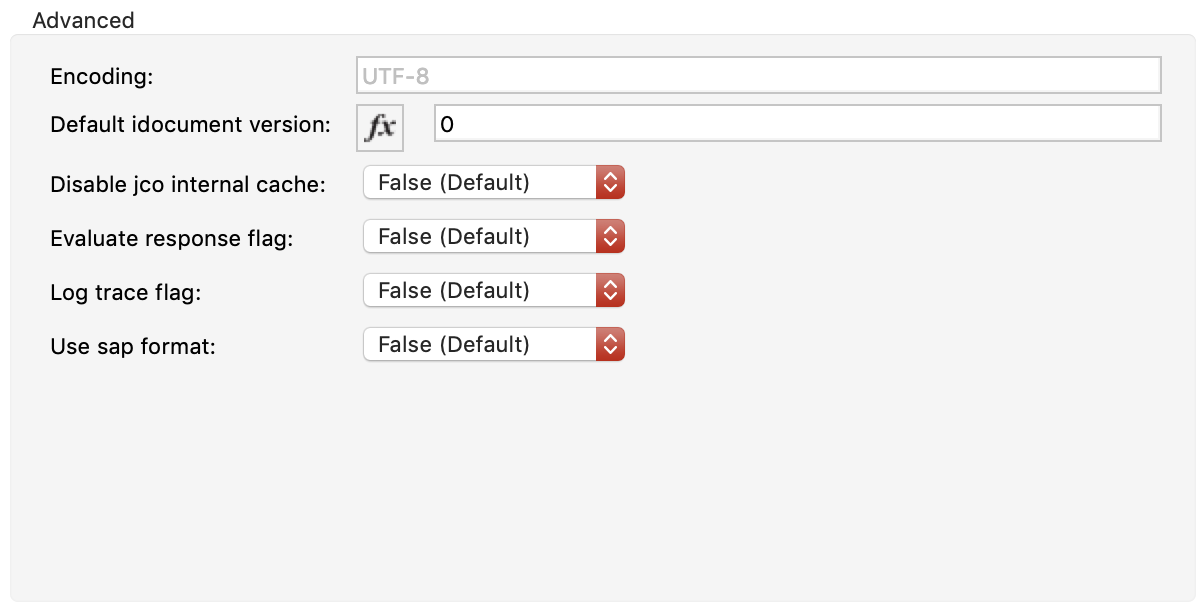Click the stepper arrows of Evaluate response flag
1204x614 pixels.
[x=611, y=236]
